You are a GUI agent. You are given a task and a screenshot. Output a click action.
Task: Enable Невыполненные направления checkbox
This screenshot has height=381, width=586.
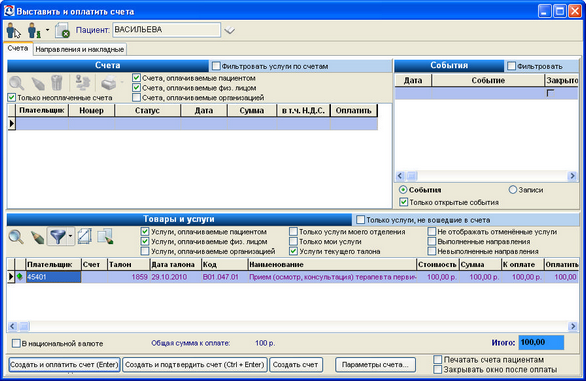(x=432, y=251)
